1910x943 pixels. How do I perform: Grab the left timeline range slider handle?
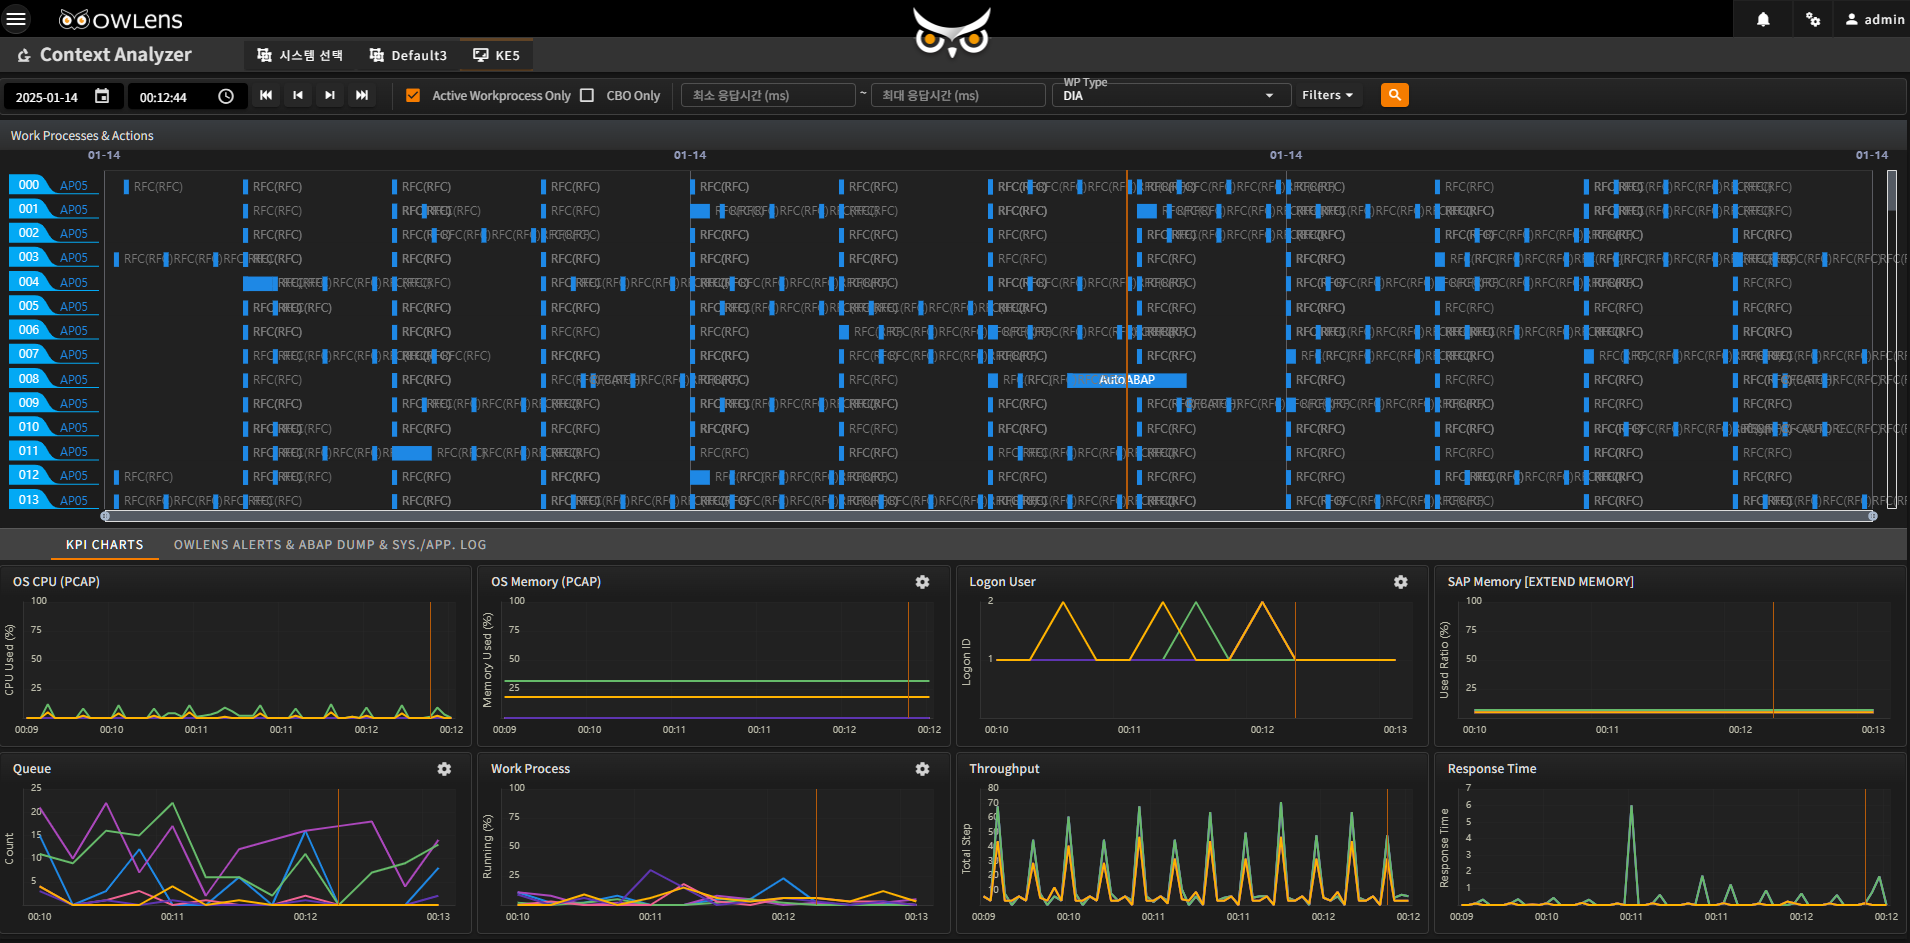(x=105, y=516)
